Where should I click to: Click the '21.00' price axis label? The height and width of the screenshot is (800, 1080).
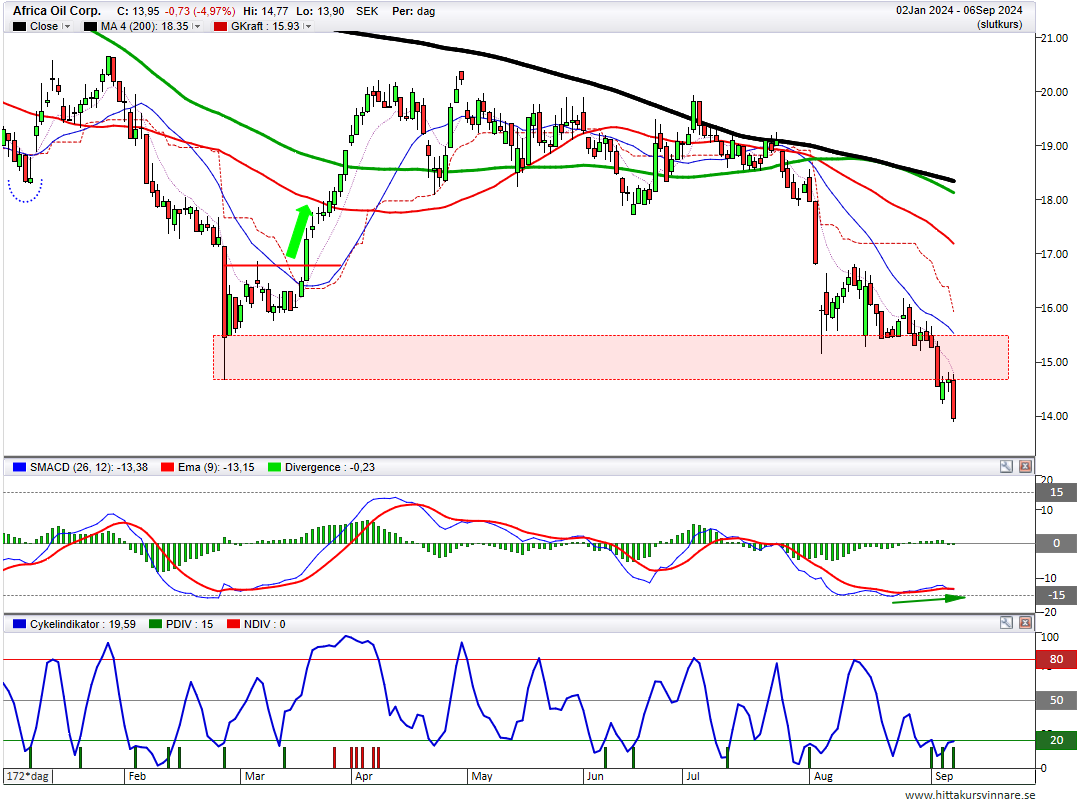[x=1054, y=38]
